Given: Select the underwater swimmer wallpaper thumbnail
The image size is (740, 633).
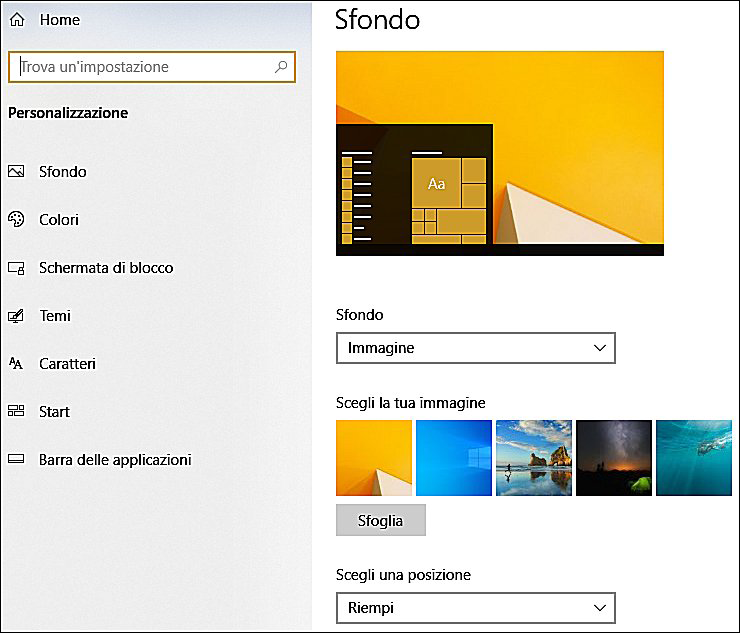Looking at the screenshot, I should [x=694, y=458].
